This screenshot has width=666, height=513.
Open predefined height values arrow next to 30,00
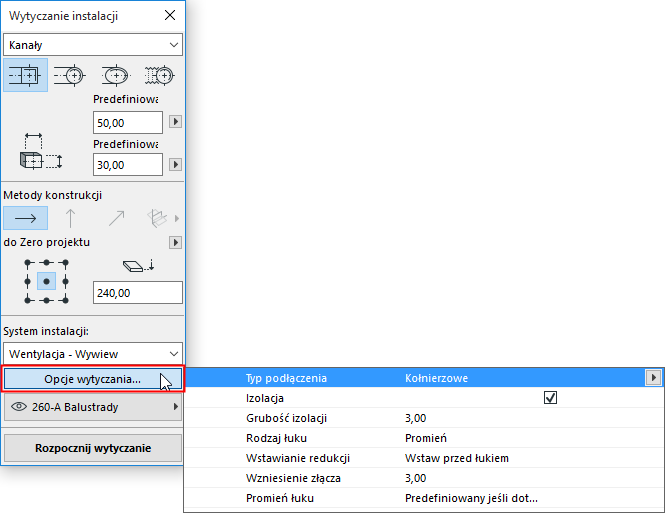pyautogui.click(x=175, y=164)
